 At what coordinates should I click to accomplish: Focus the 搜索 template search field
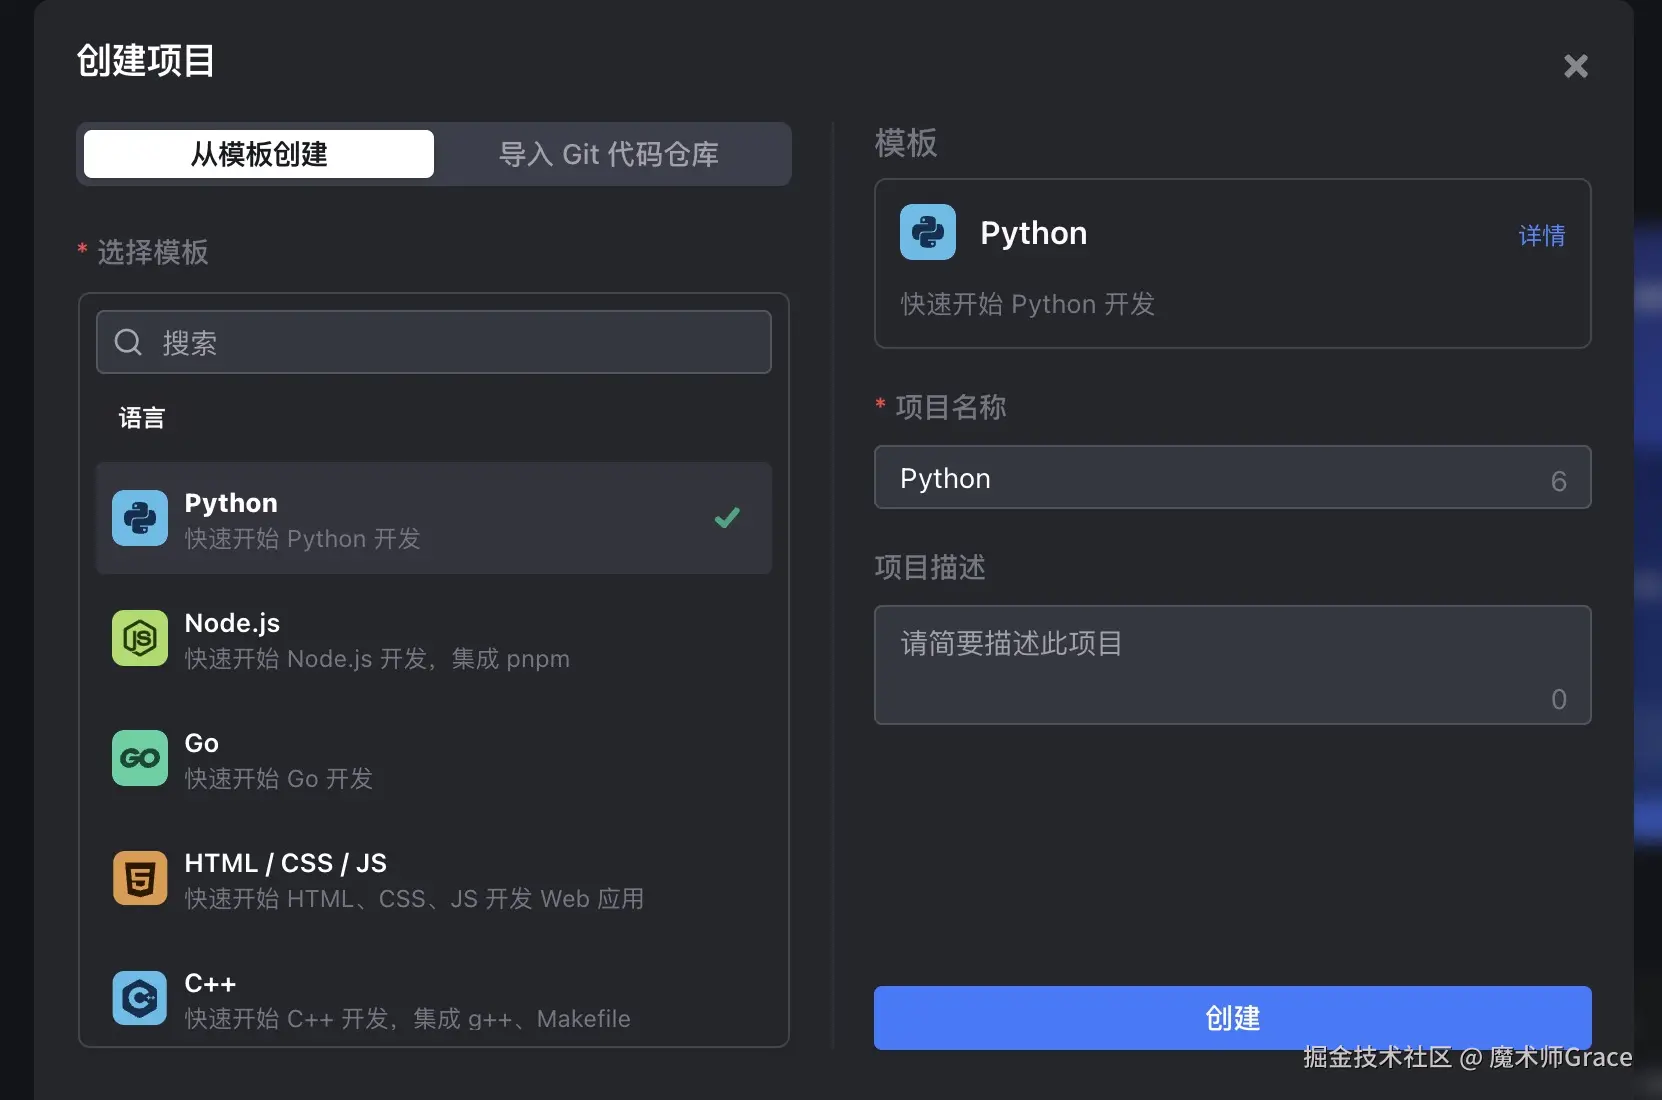[x=450, y=343]
